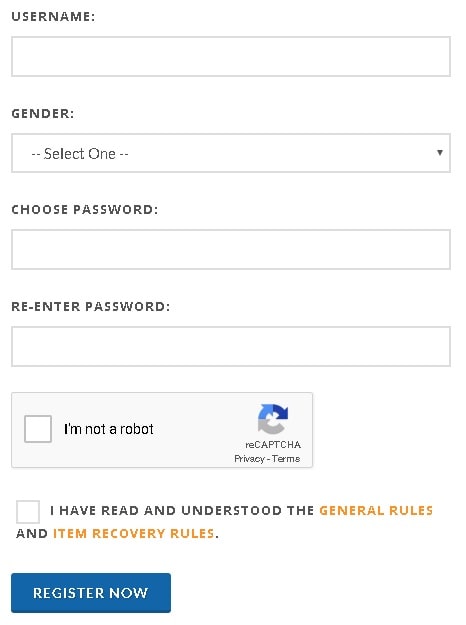Viewport: 466px width, 625px height.
Task: Tick the rules agreement checkbox
Action: pos(28,511)
